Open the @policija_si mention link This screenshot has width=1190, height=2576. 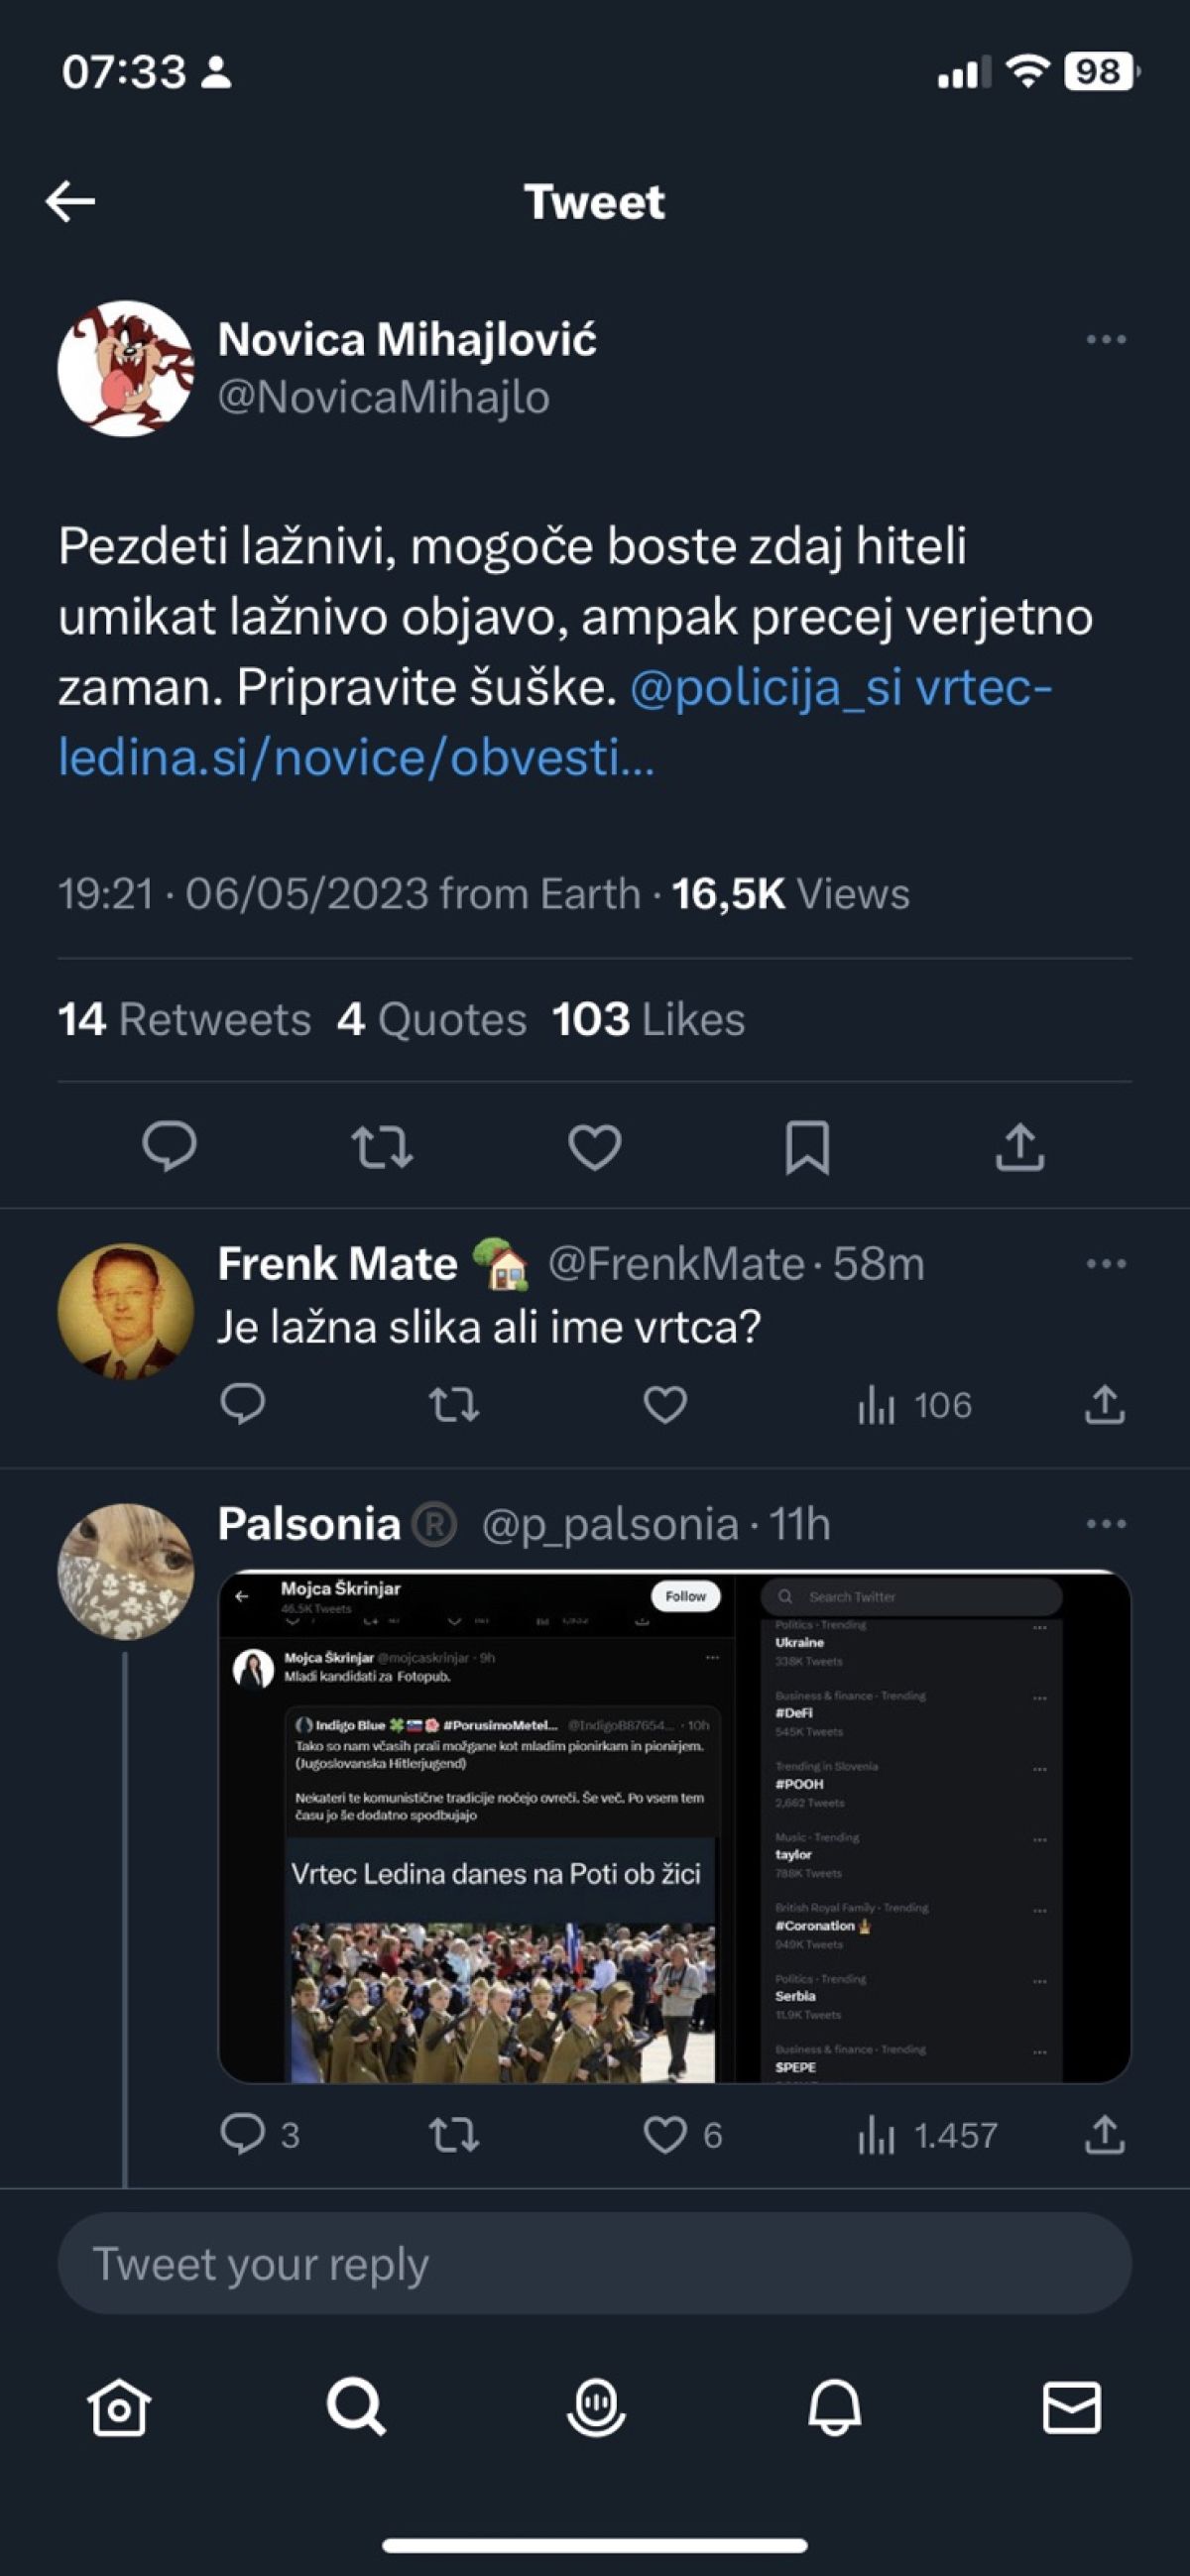point(765,688)
